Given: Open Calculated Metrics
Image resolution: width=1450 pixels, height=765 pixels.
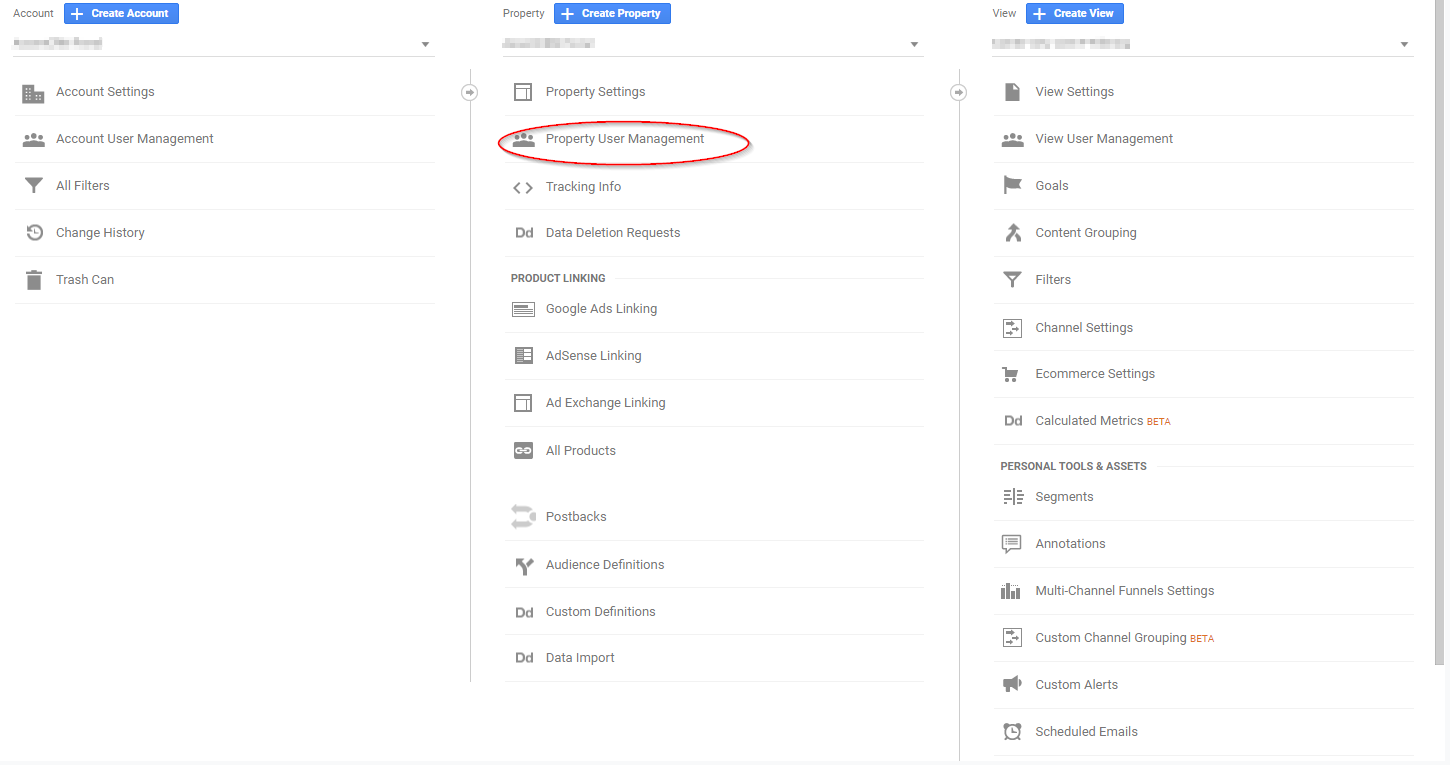Looking at the screenshot, I should (1089, 421).
